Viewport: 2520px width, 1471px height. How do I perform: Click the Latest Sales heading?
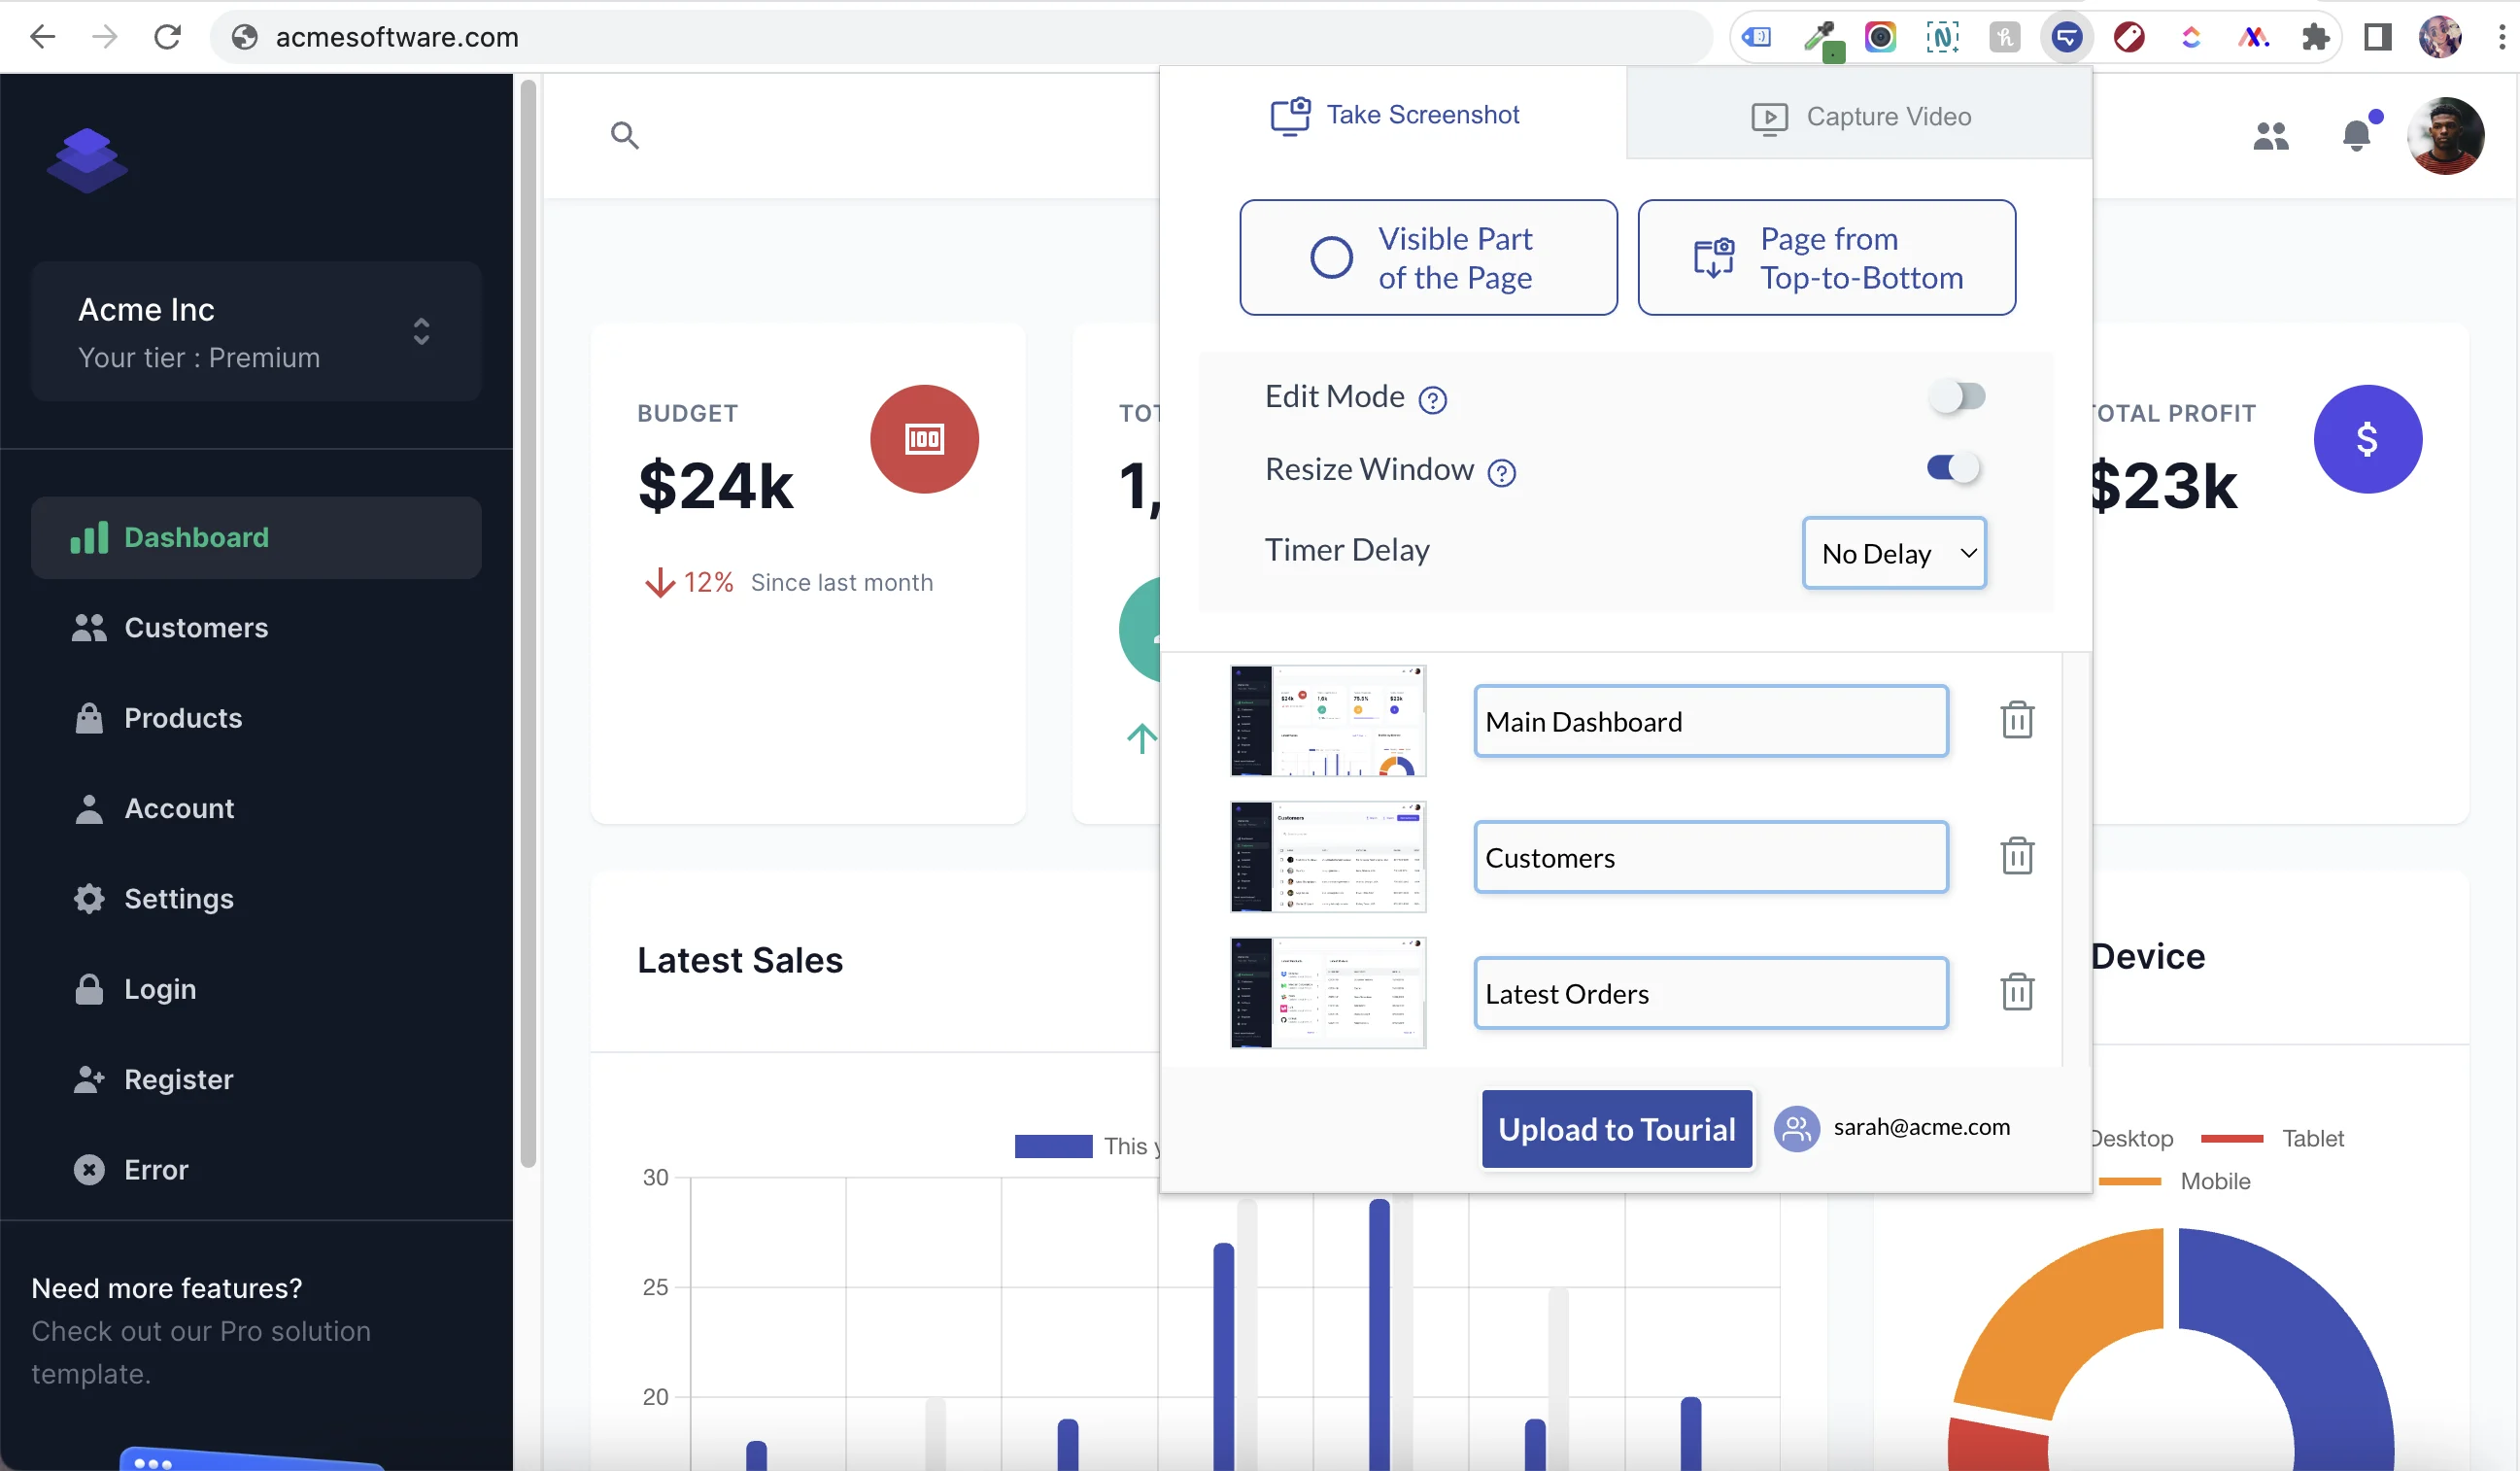click(740, 960)
